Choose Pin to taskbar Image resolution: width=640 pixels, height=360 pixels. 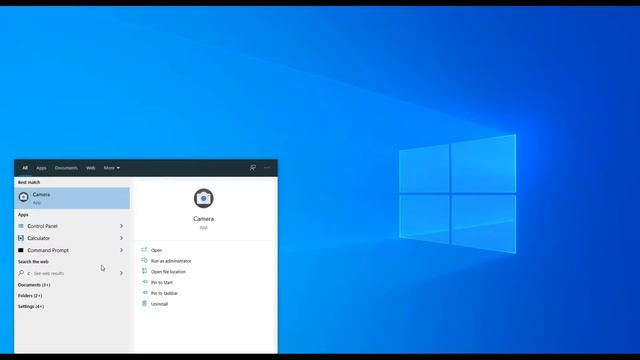tap(164, 293)
